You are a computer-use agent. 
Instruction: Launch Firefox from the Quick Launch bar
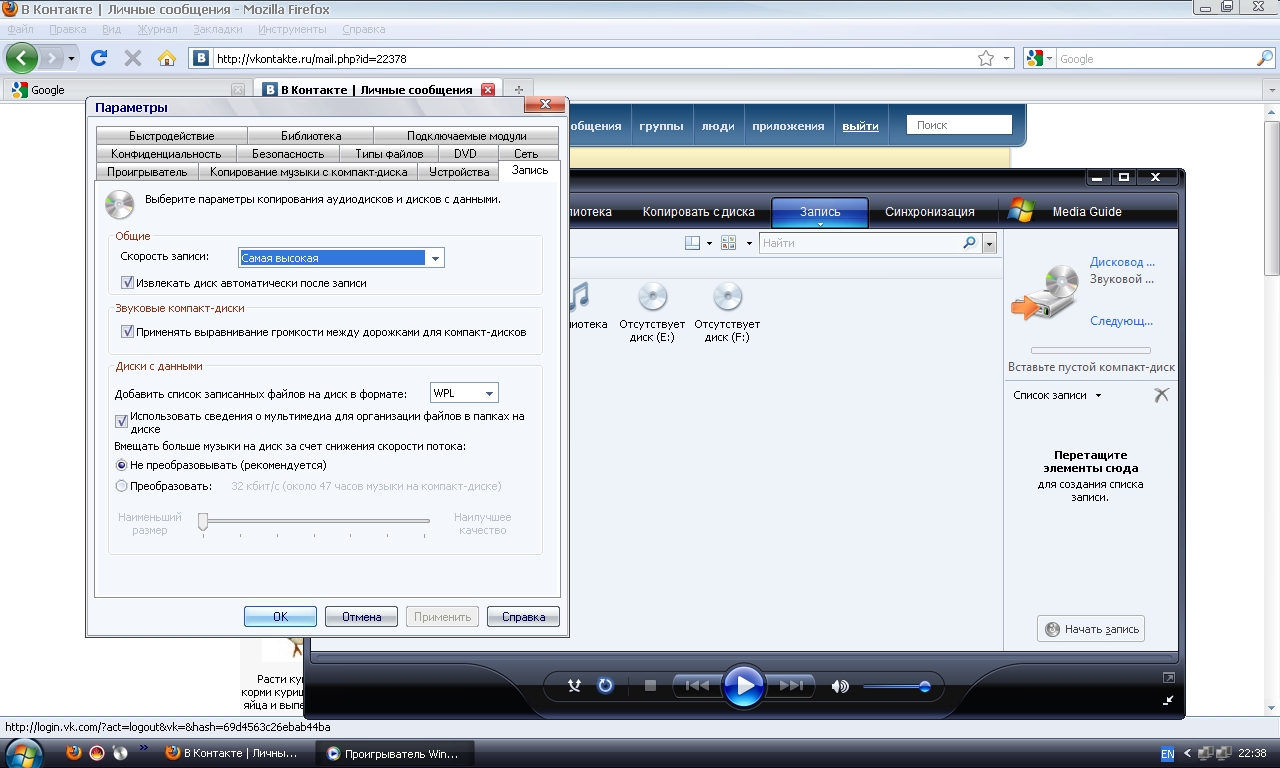click(74, 752)
